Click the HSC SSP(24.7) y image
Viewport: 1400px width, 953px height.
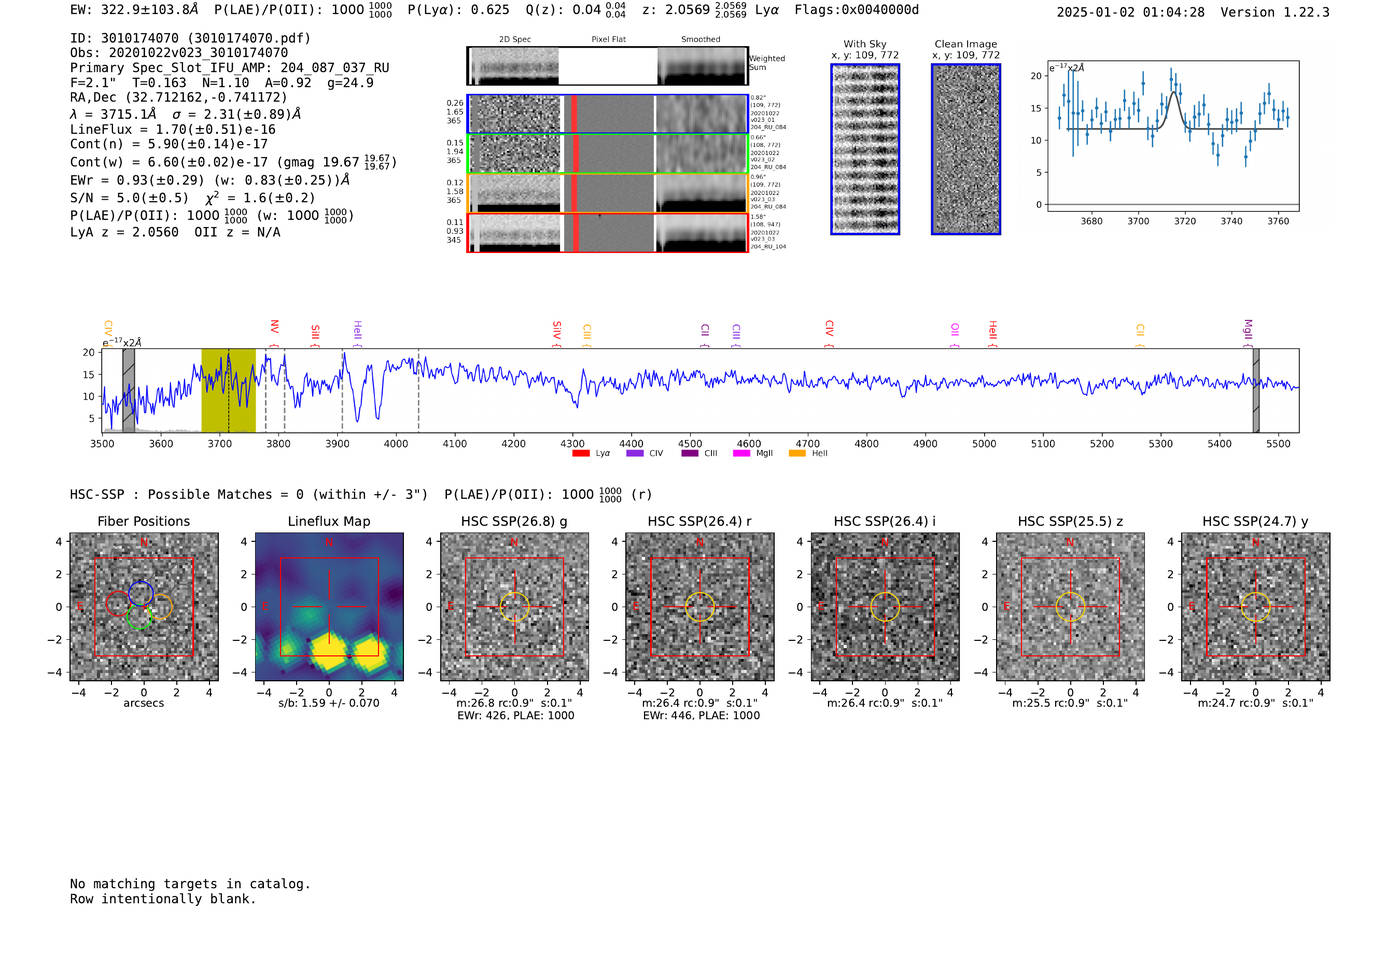pos(1255,607)
